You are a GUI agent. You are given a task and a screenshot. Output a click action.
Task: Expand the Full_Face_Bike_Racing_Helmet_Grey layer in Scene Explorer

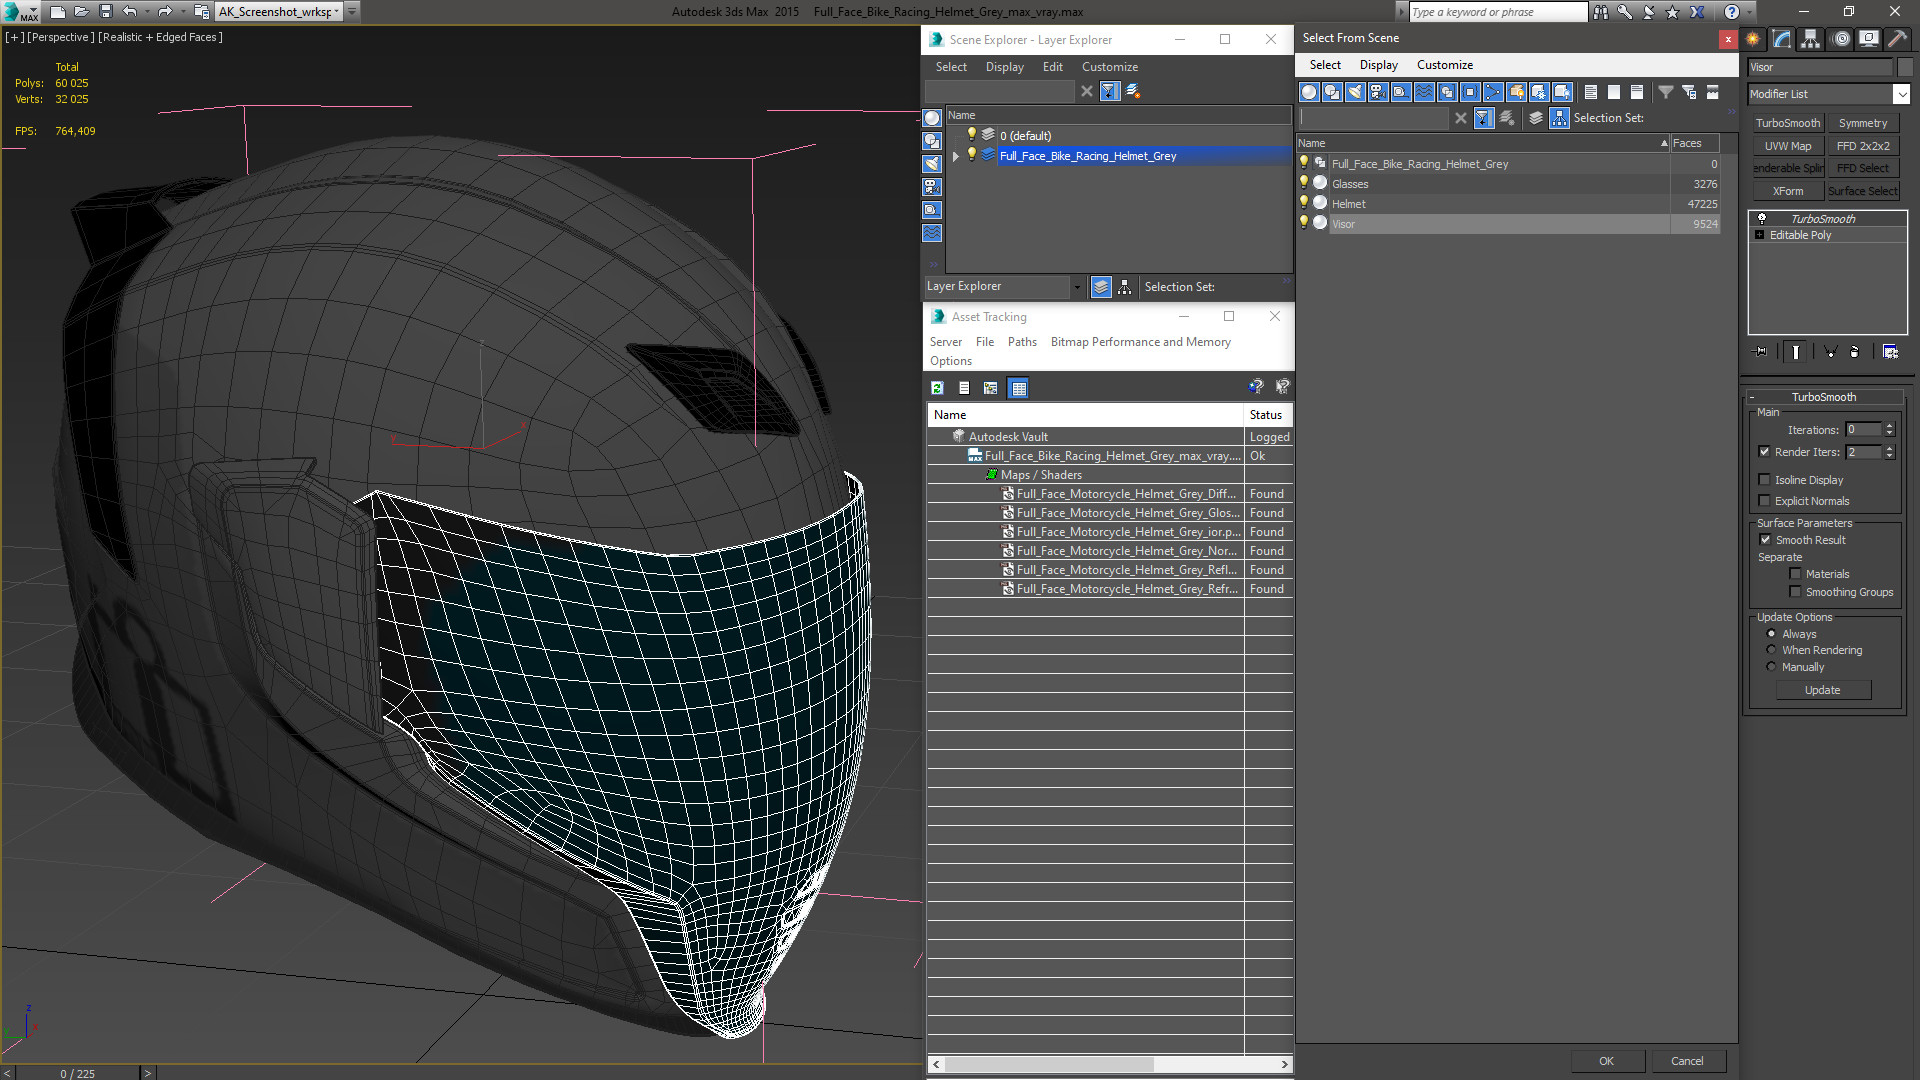coord(956,156)
